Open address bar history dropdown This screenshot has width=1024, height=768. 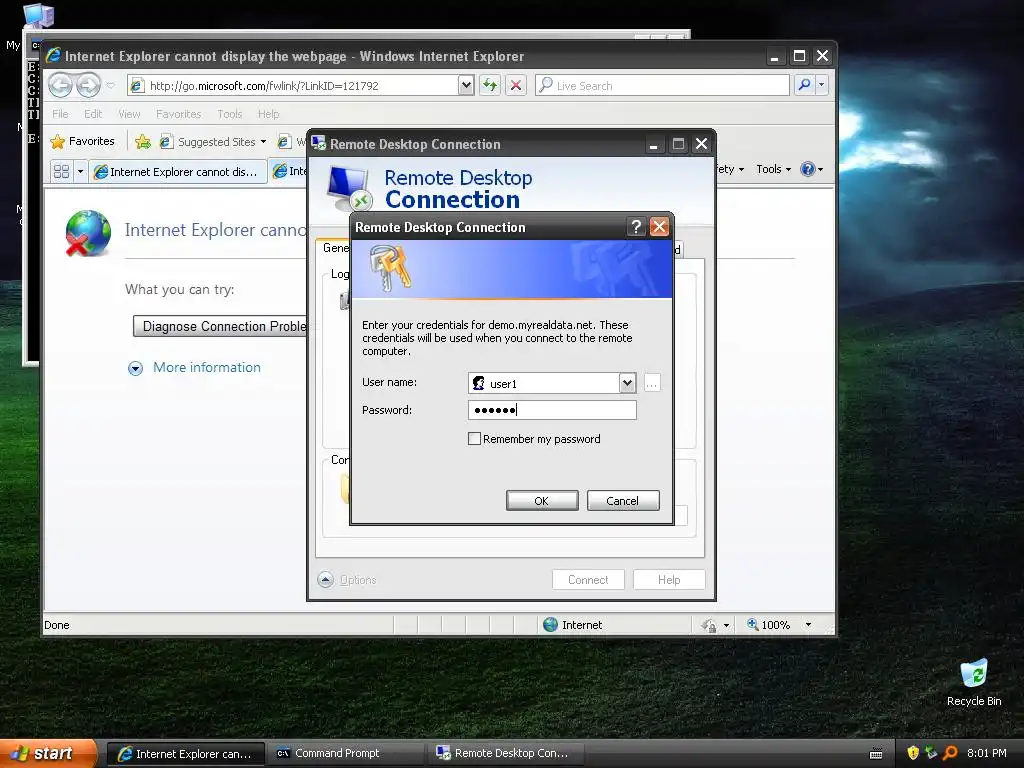click(x=466, y=86)
